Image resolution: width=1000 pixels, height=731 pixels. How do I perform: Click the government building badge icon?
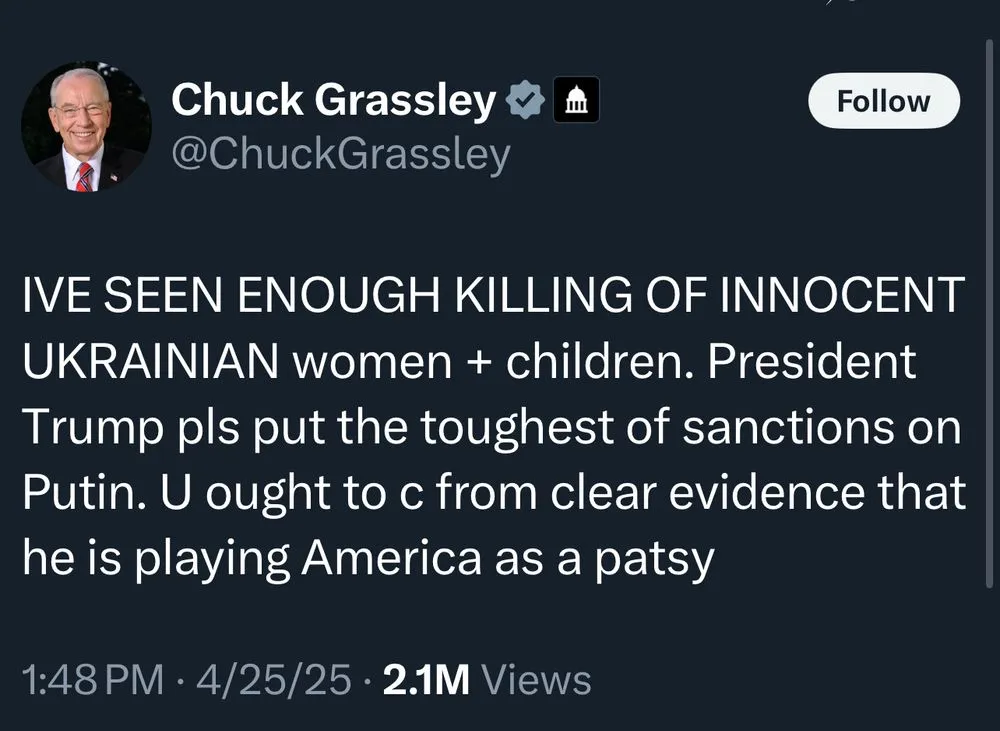[576, 100]
